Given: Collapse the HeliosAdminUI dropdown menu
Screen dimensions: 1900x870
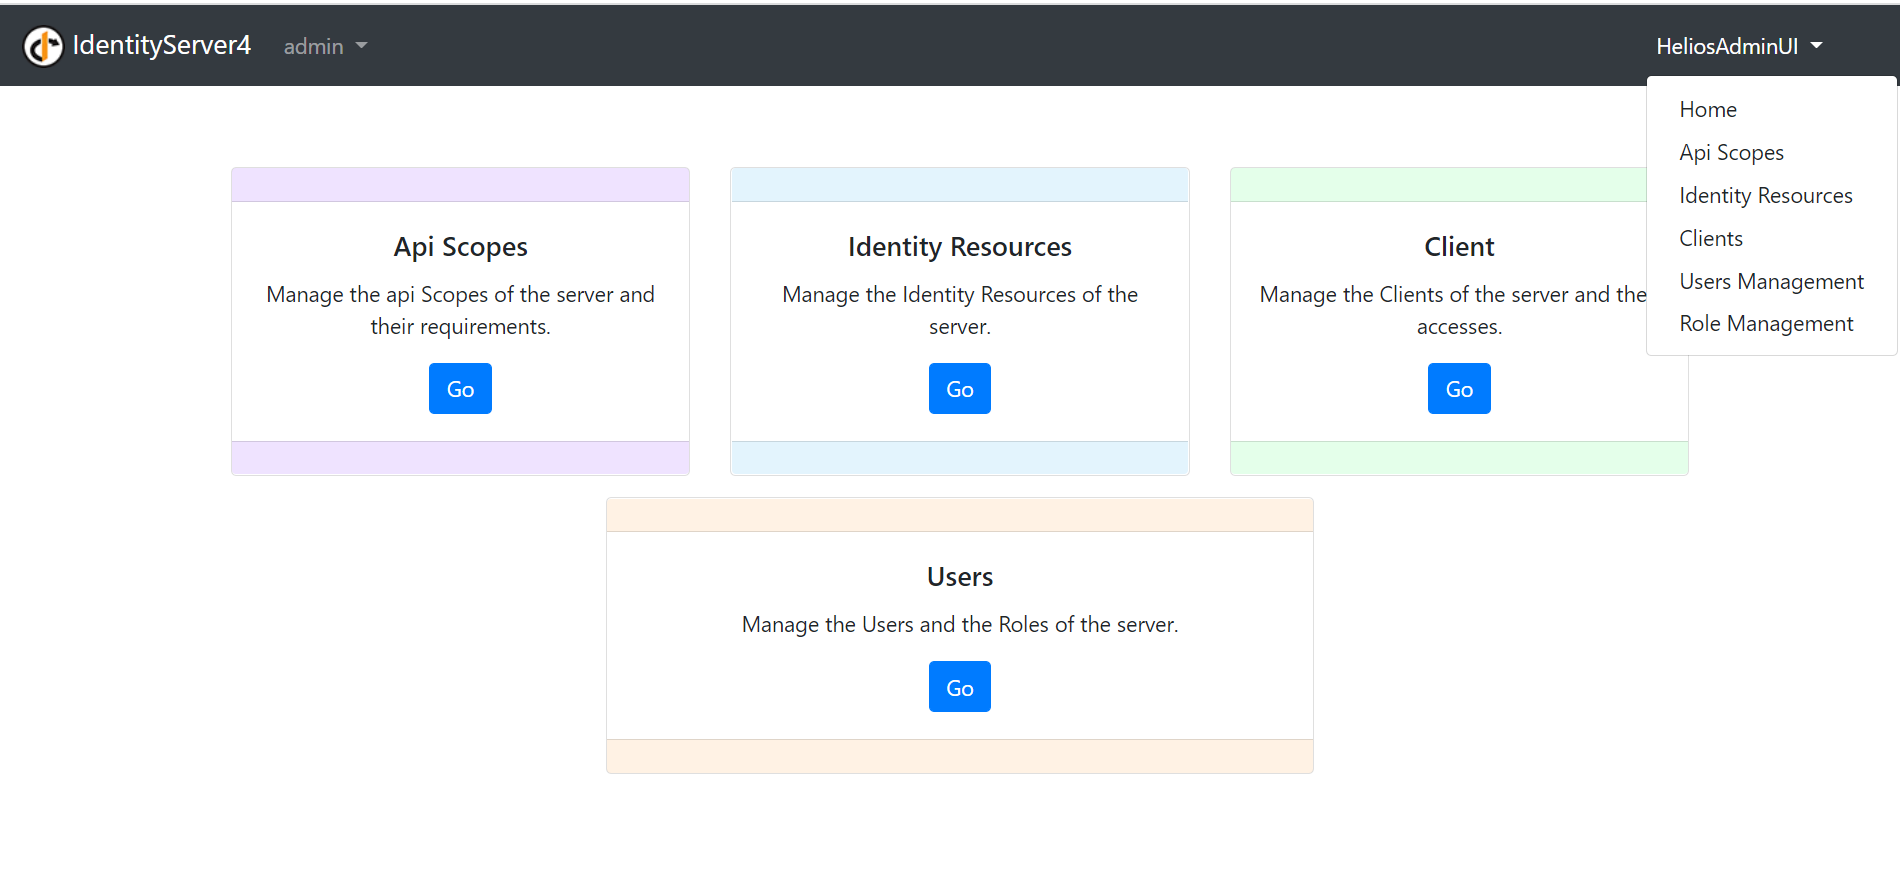Looking at the screenshot, I should coord(1739,46).
